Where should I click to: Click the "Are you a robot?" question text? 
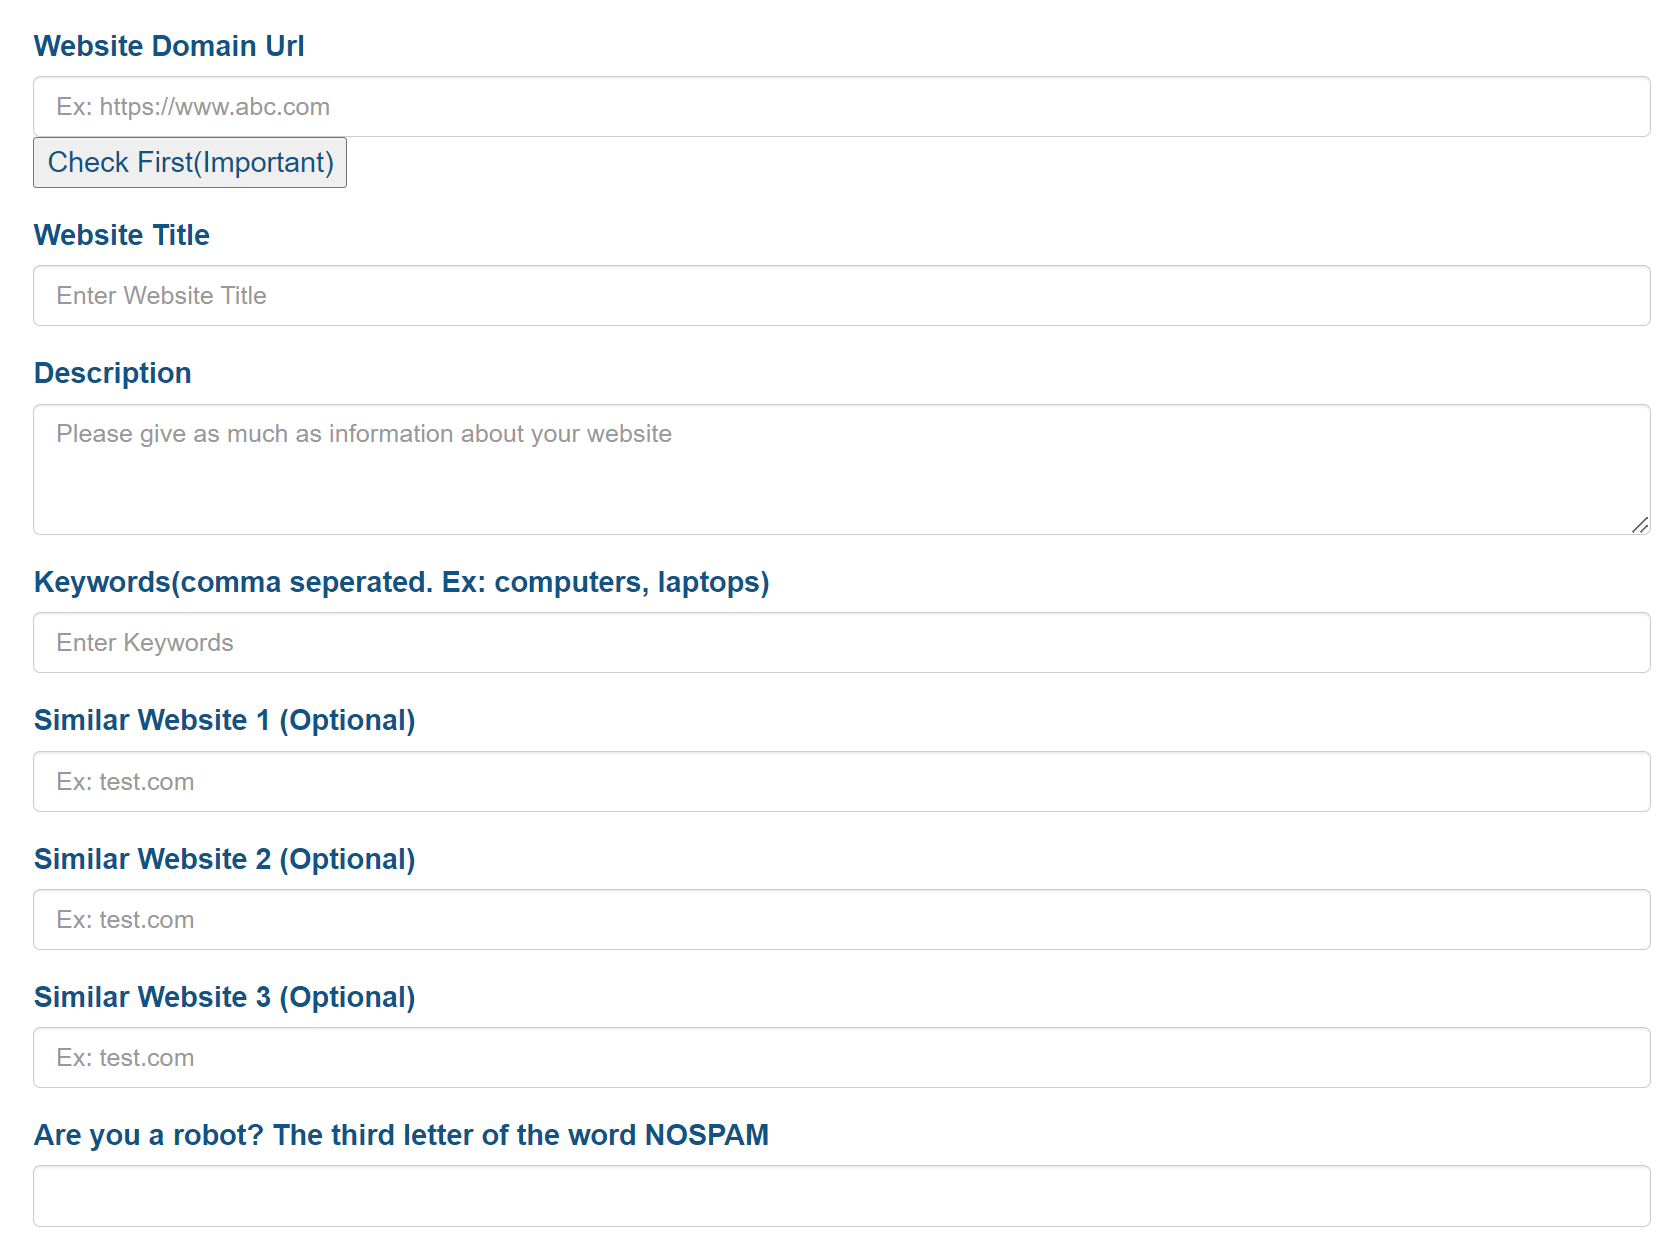(x=149, y=1135)
